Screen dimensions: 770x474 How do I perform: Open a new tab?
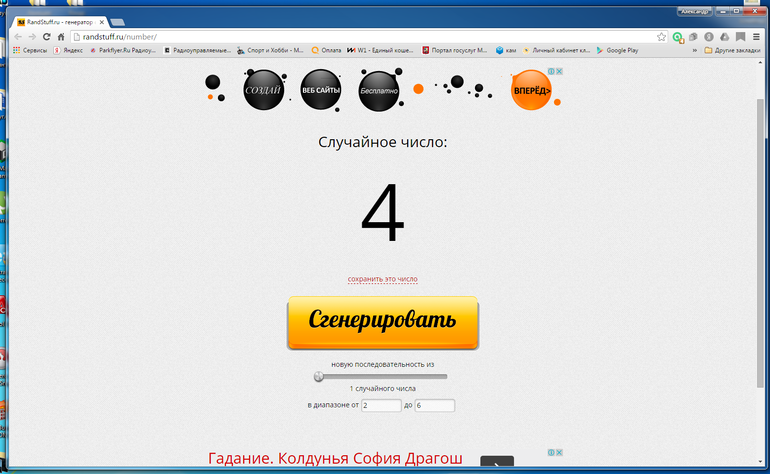tap(117, 21)
